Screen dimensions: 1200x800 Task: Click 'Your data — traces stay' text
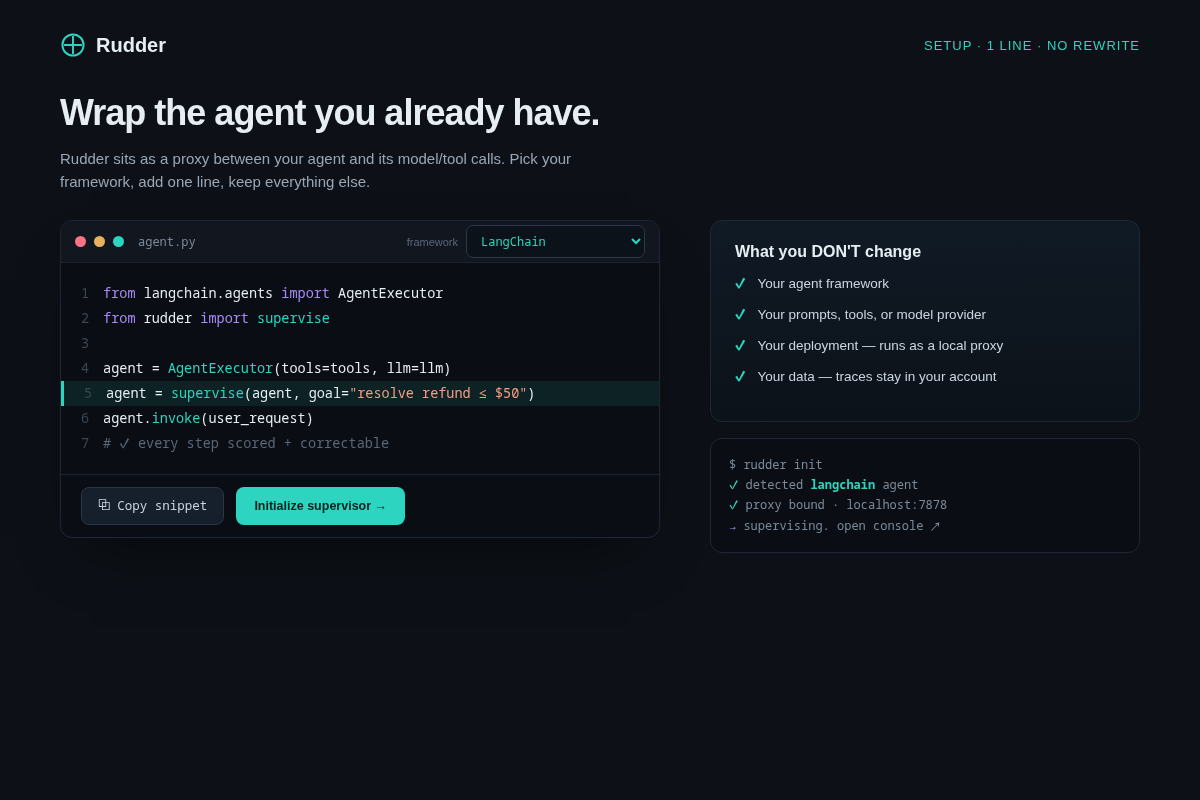click(877, 377)
